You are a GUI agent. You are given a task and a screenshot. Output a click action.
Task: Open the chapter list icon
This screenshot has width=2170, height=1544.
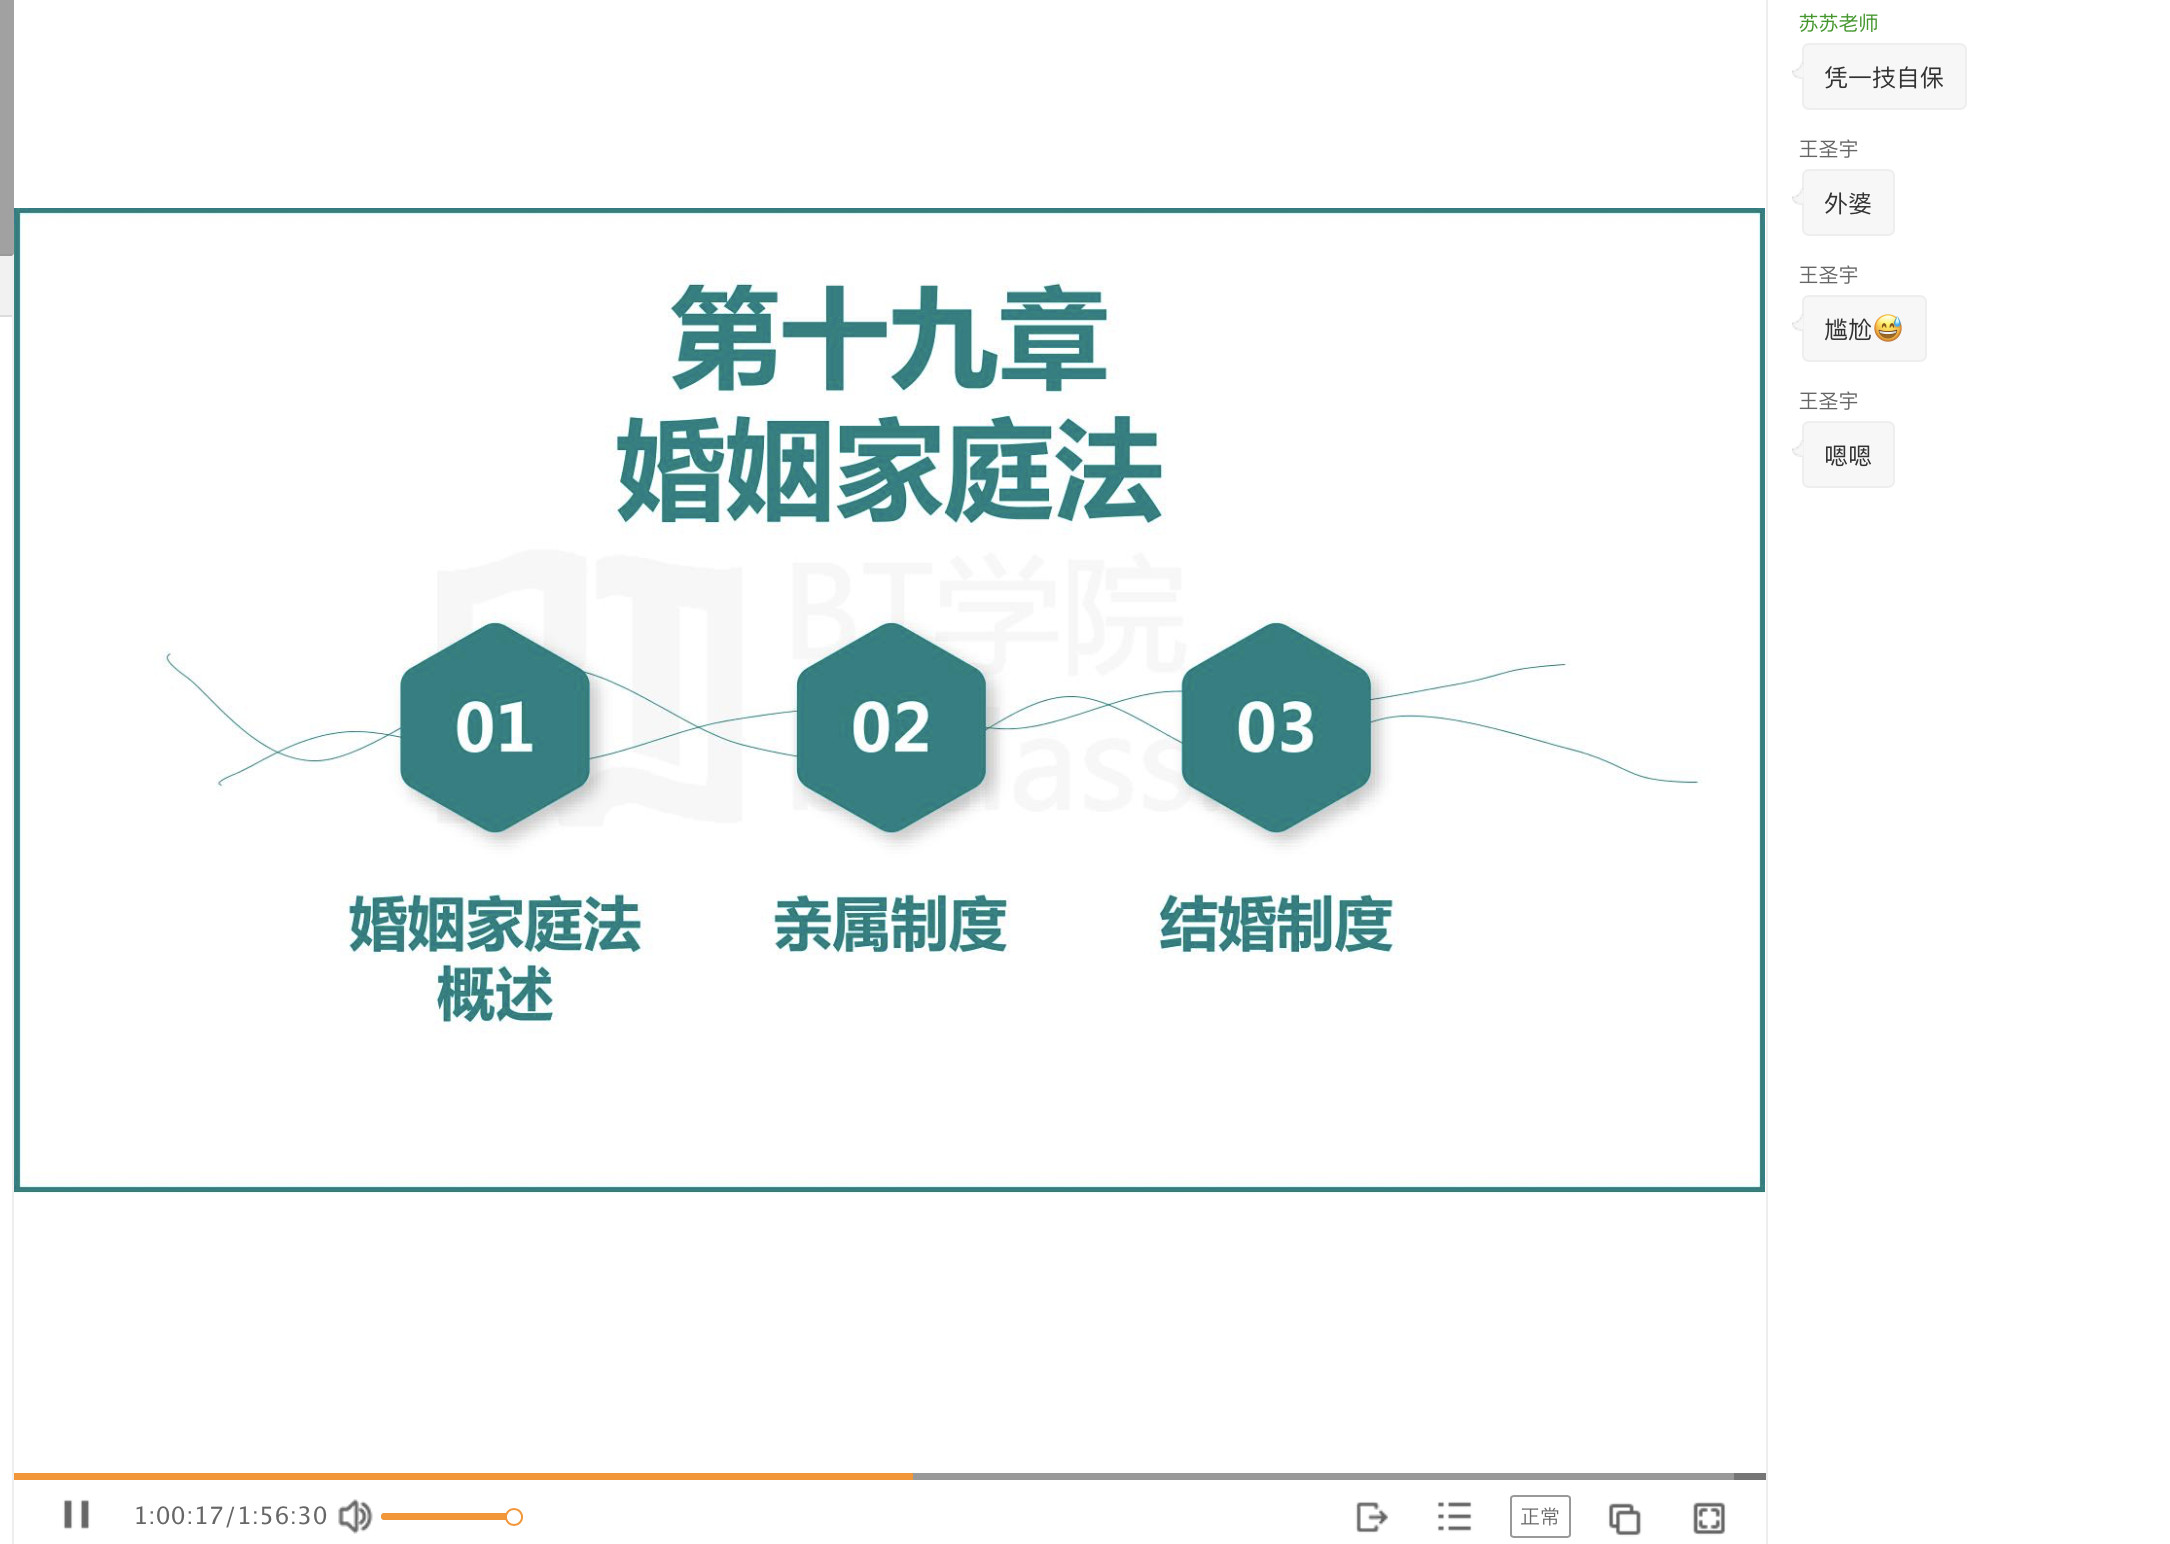click(1455, 1517)
